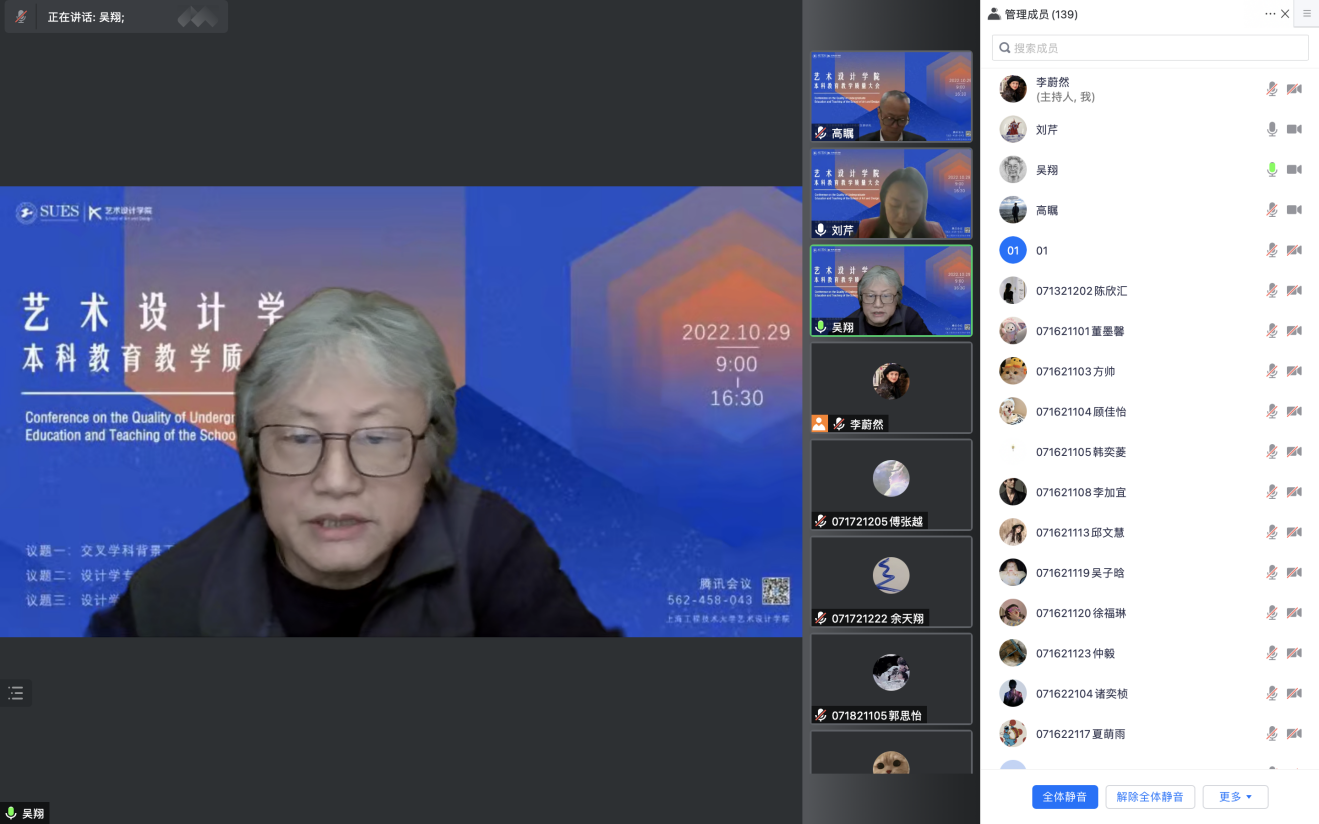Mute 吴翔 using the green microphone icon

click(1272, 170)
